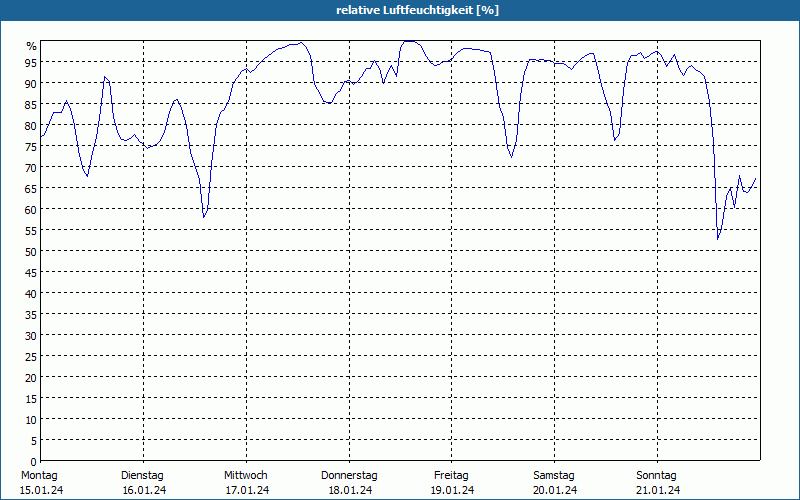The width and height of the screenshot is (800, 500).
Task: Click the y-axis value 80
Action: click(31, 125)
